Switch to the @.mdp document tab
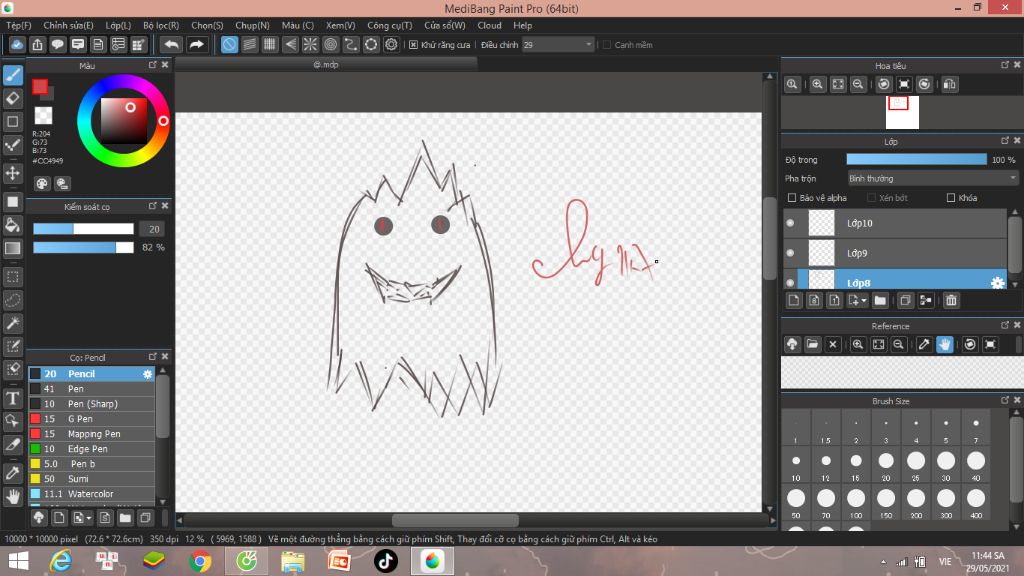 point(326,65)
